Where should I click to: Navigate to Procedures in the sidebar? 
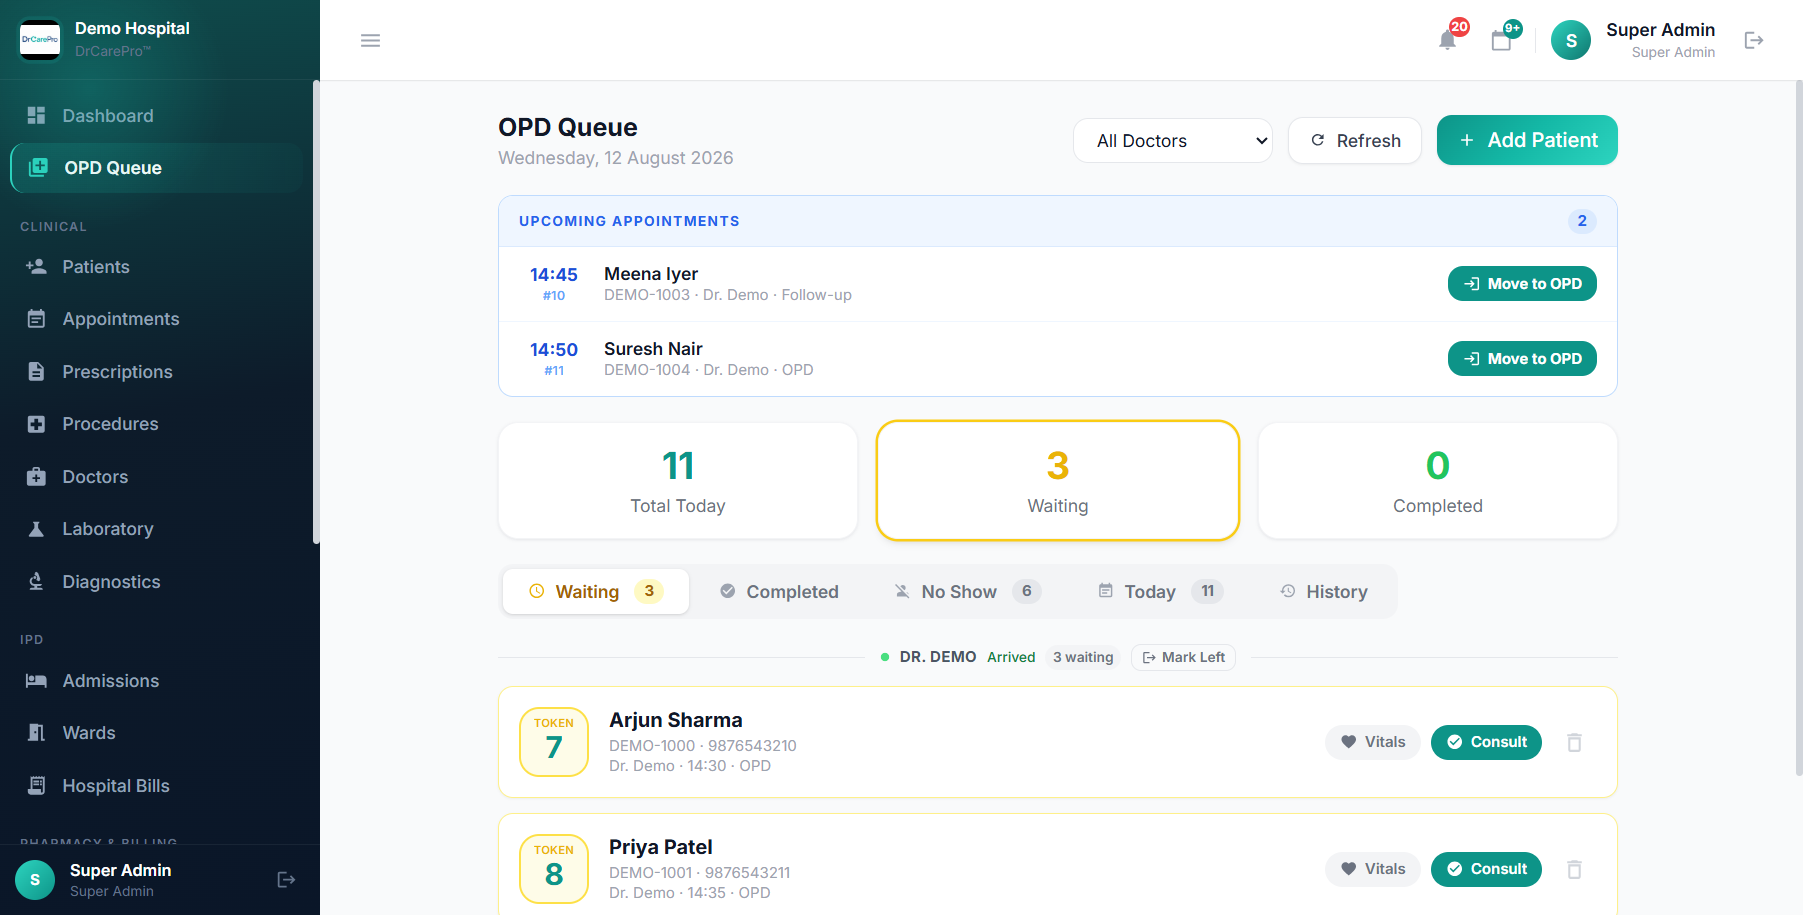tap(156, 424)
